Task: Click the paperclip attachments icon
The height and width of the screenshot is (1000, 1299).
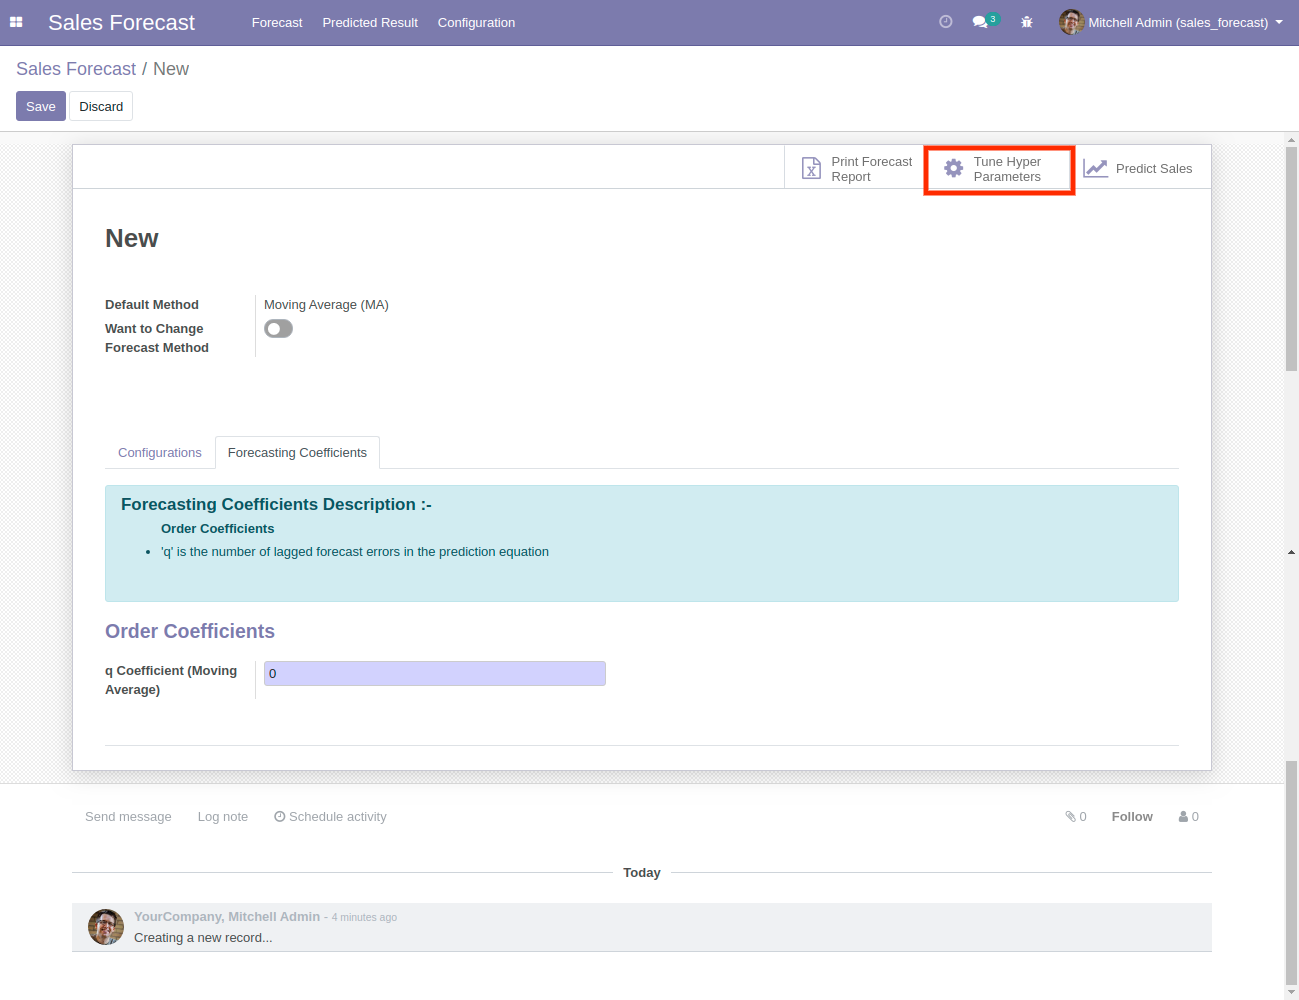Action: tap(1071, 817)
